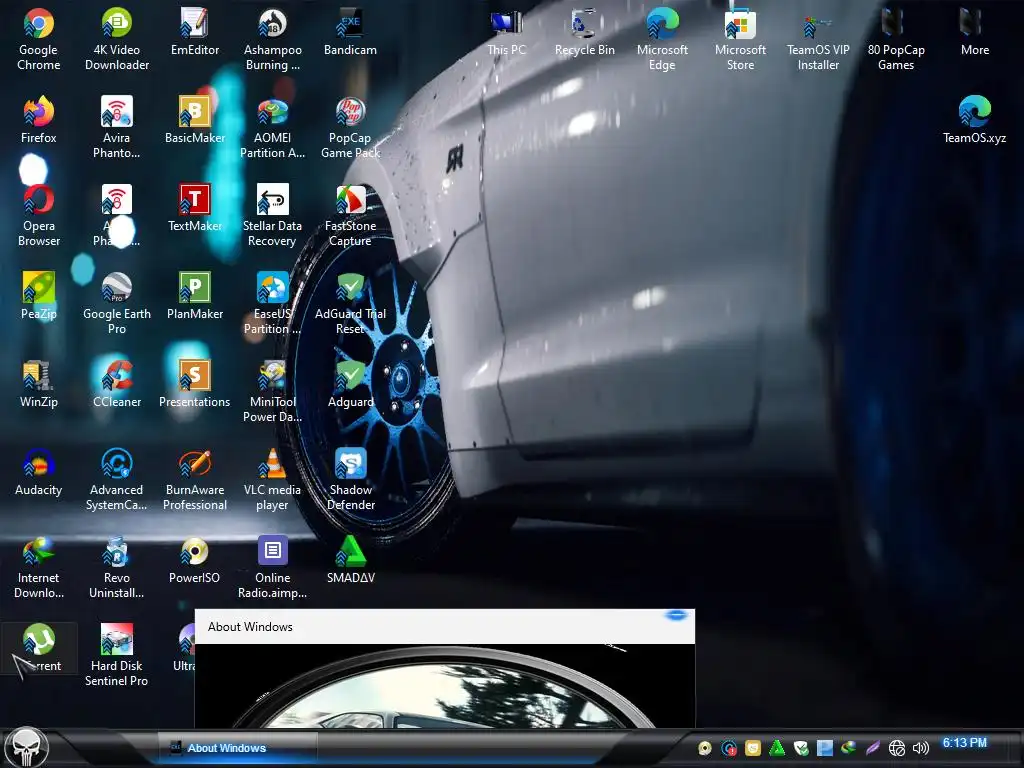Screen dimensions: 1024x768
Task: Open the PowerISO disc tray icon
Action: pos(705,748)
